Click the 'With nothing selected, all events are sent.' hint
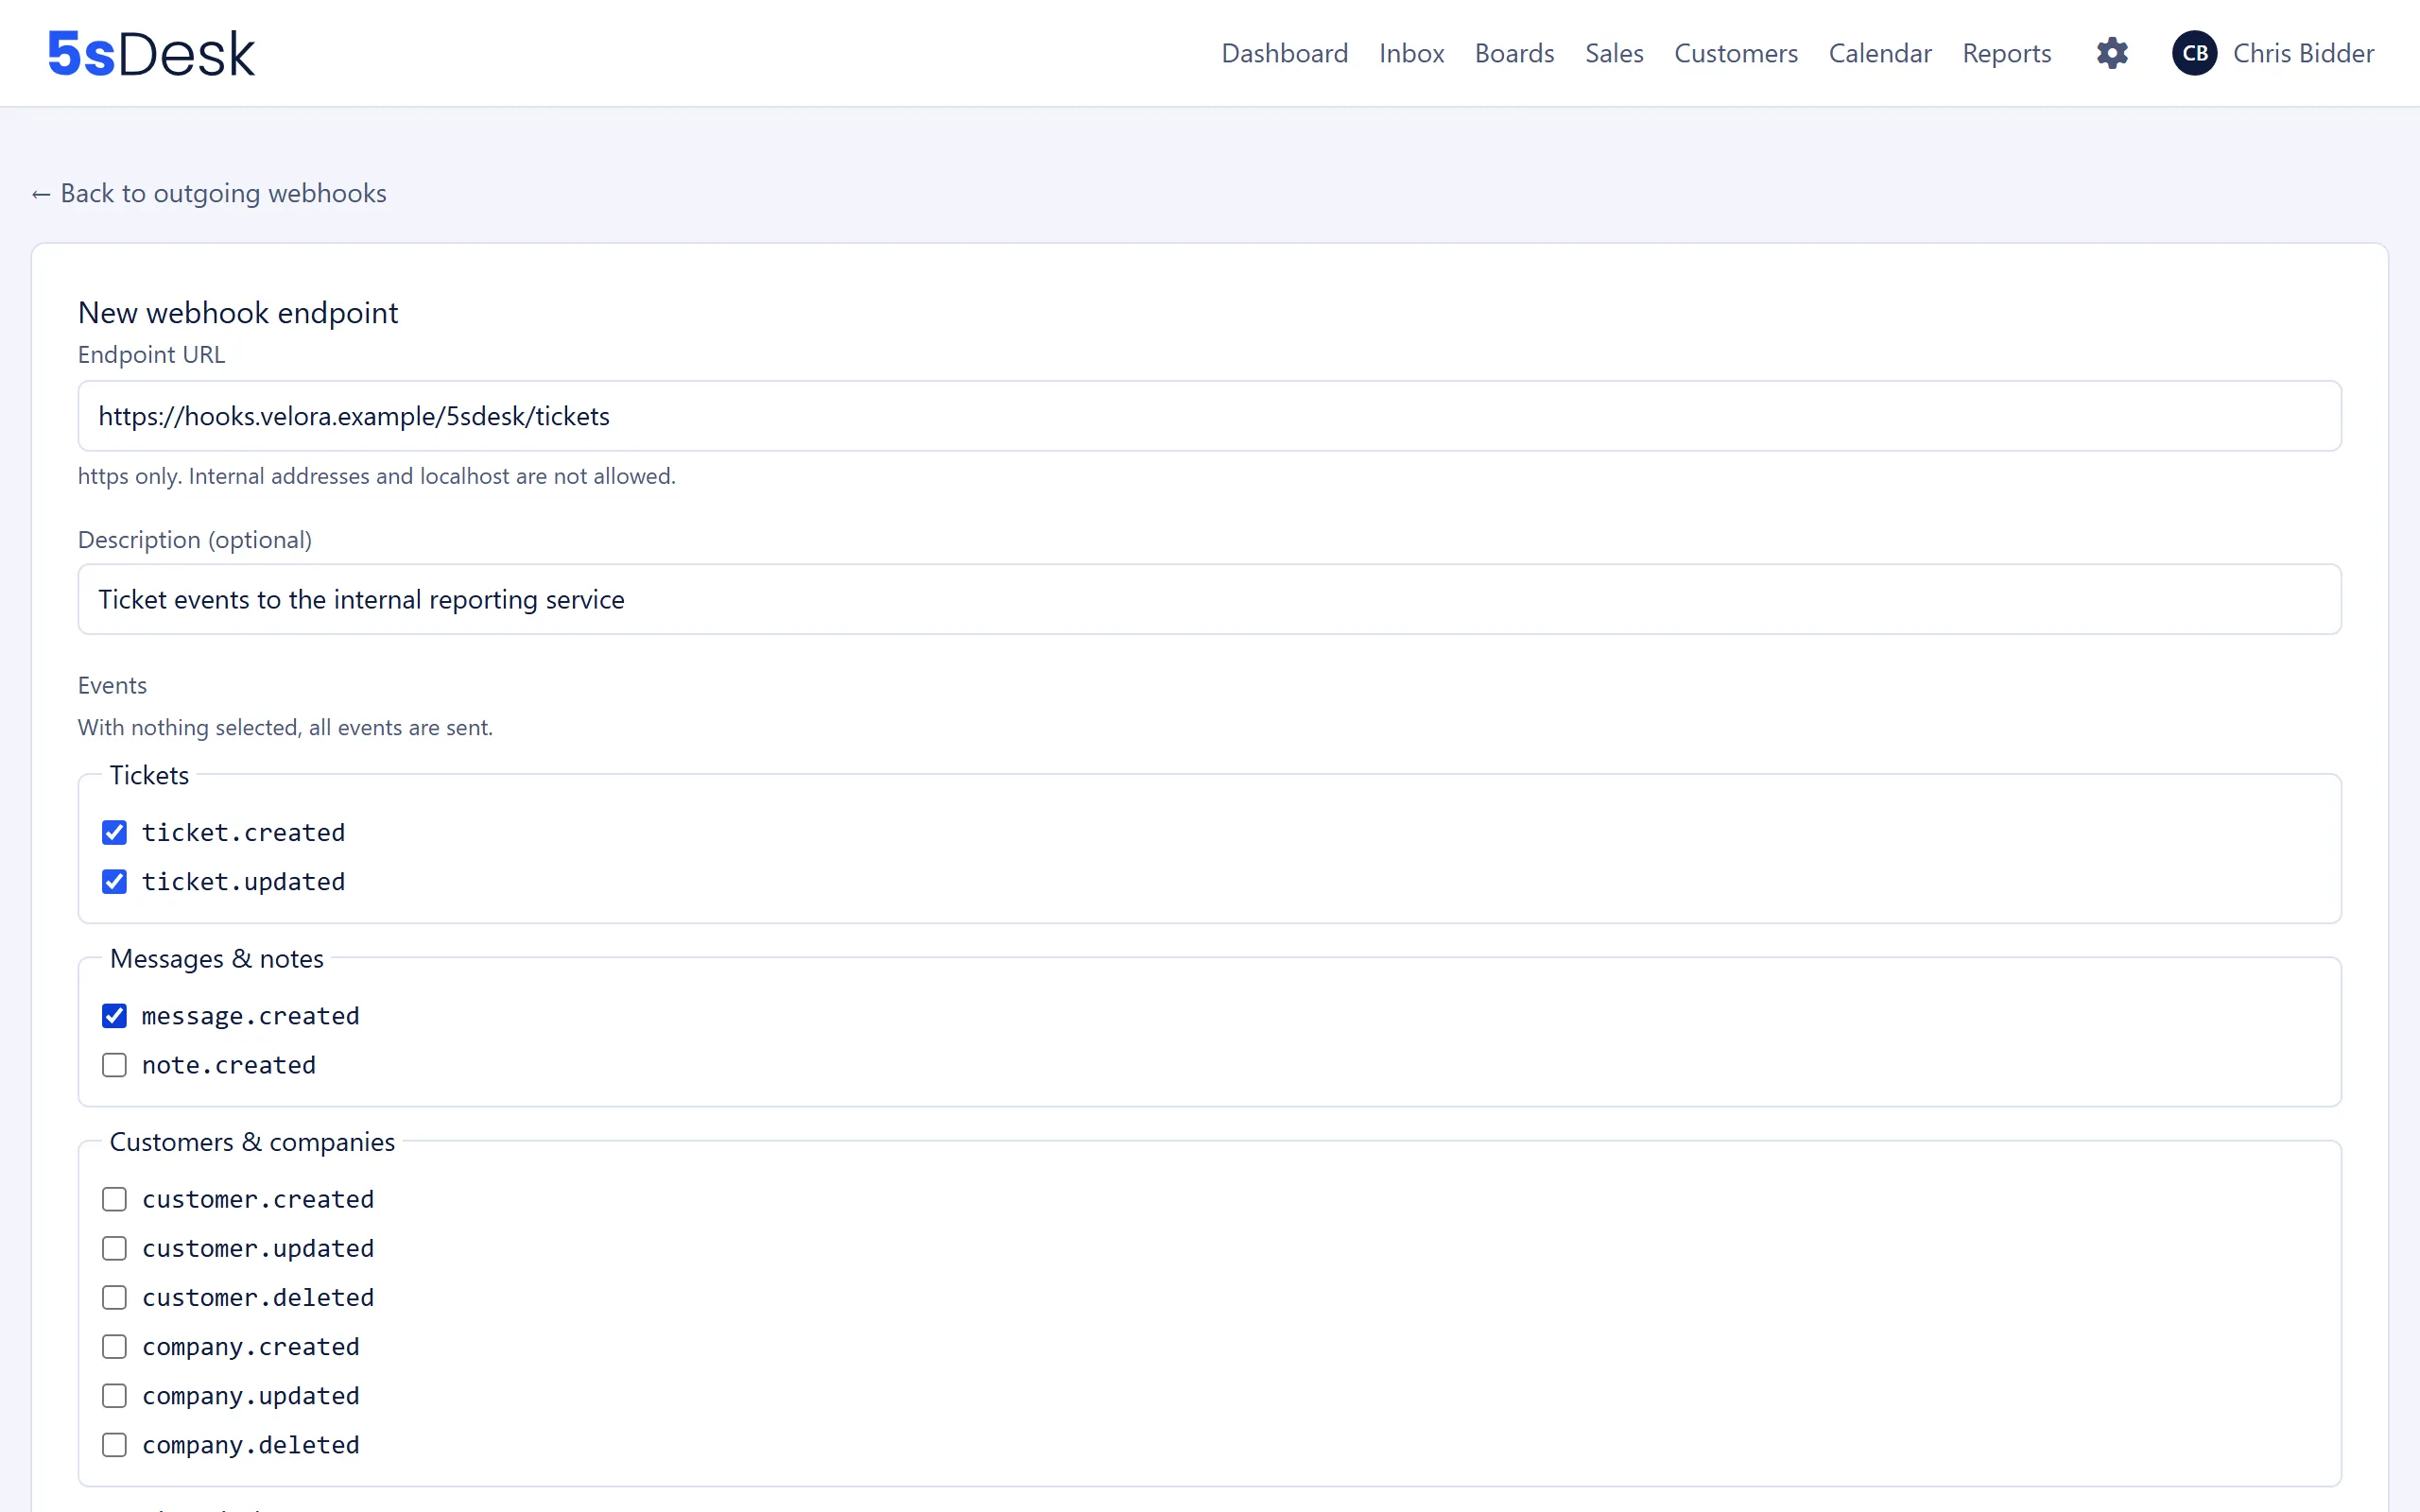Screen dimensions: 2420x1512 pos(285,727)
